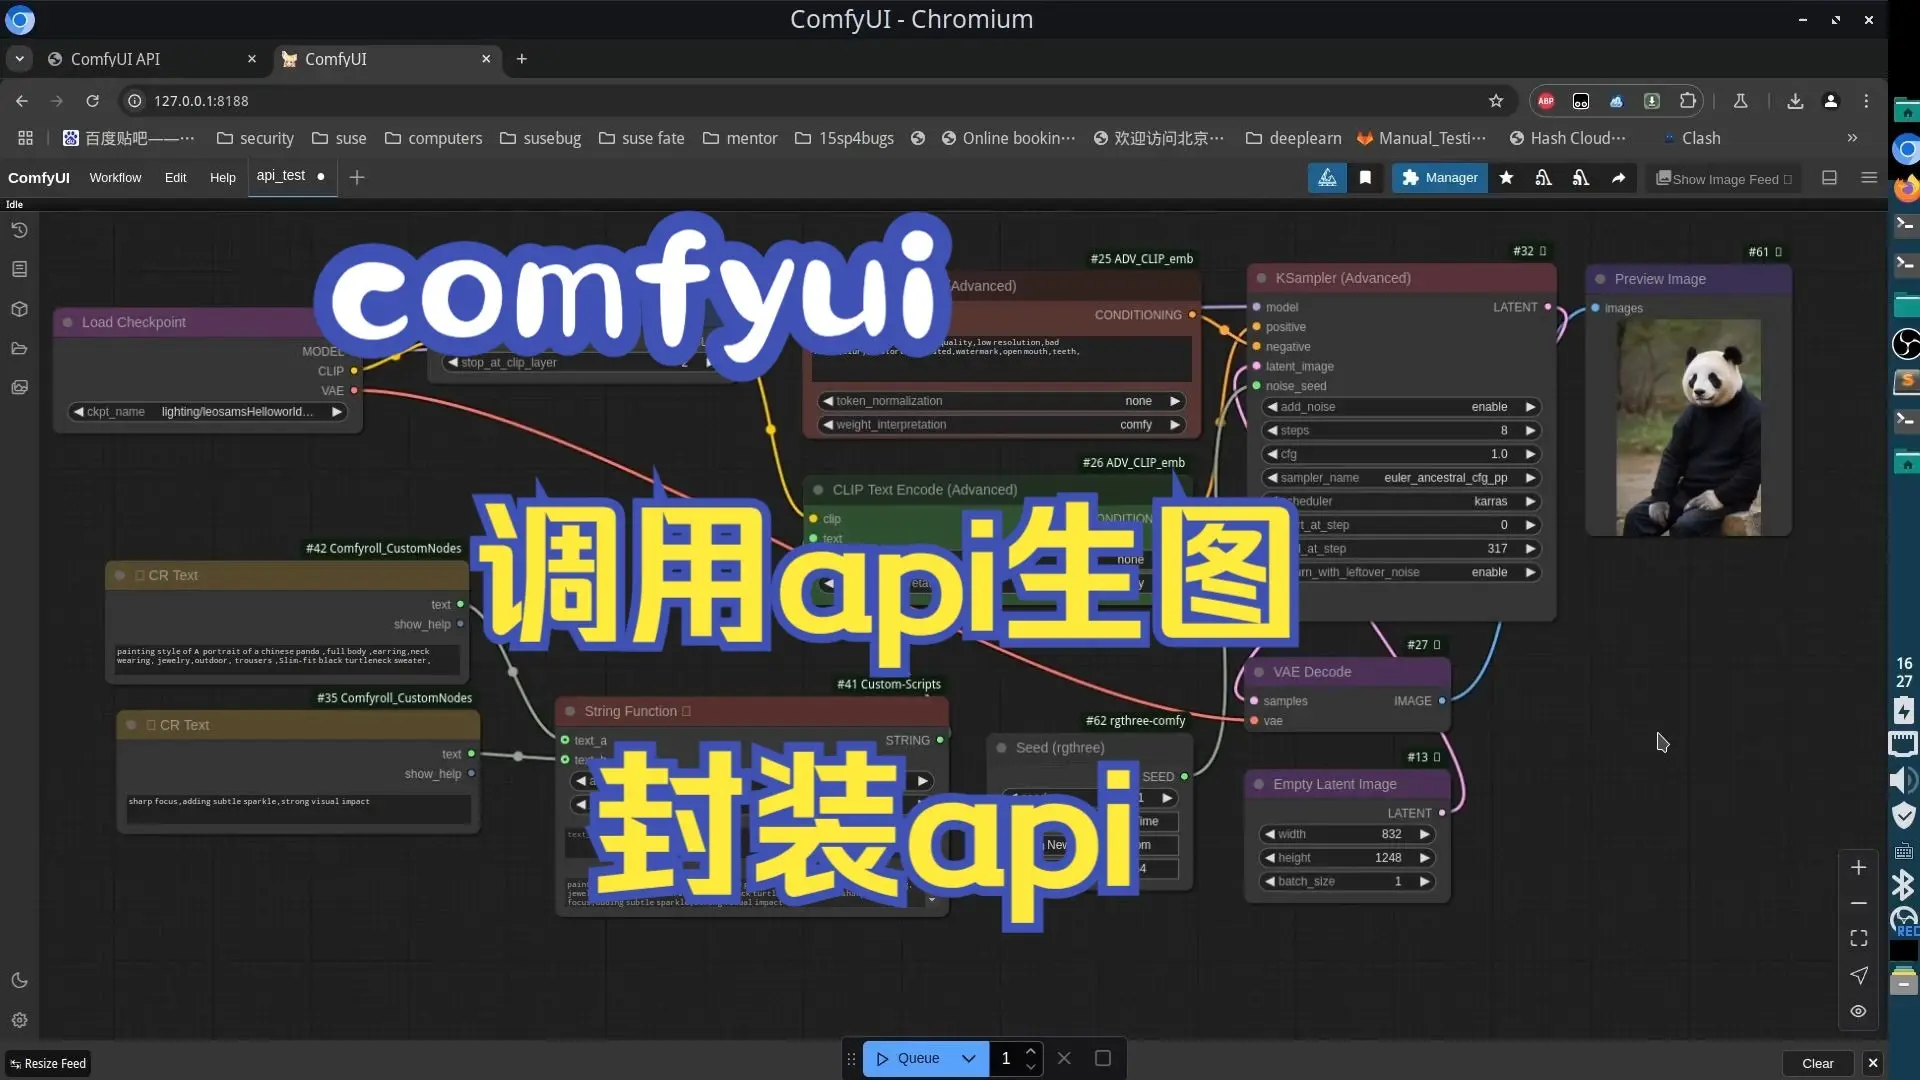Open settings gear in left sidebar
The image size is (1920, 1080).
pos(19,1021)
